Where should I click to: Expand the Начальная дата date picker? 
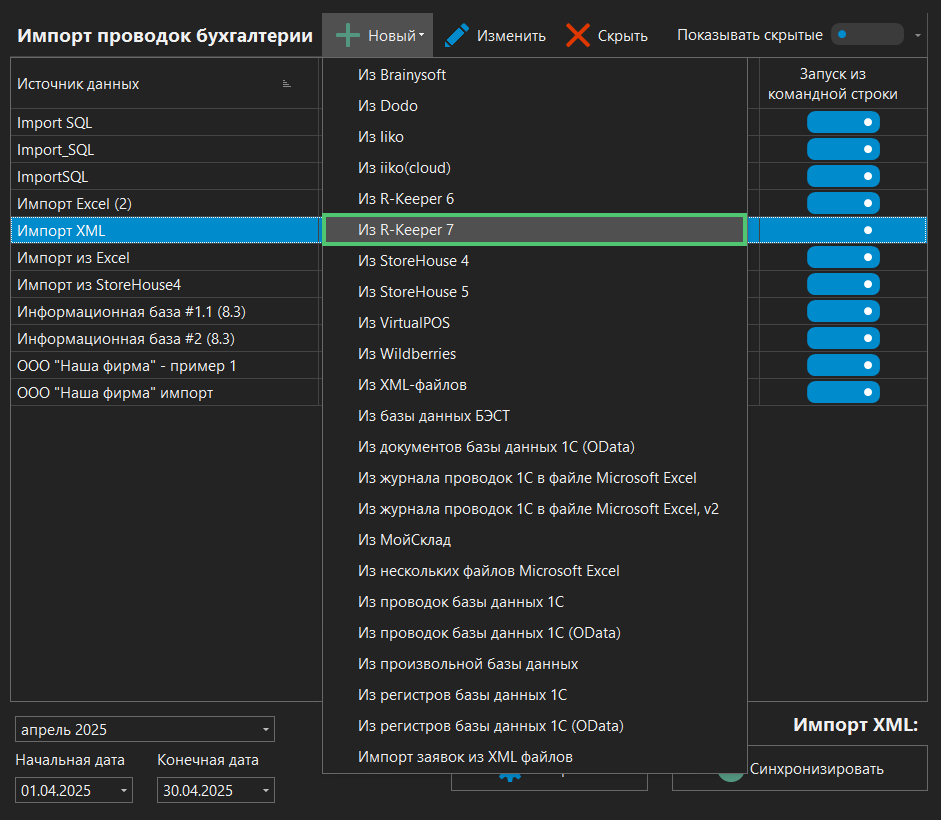tap(124, 791)
